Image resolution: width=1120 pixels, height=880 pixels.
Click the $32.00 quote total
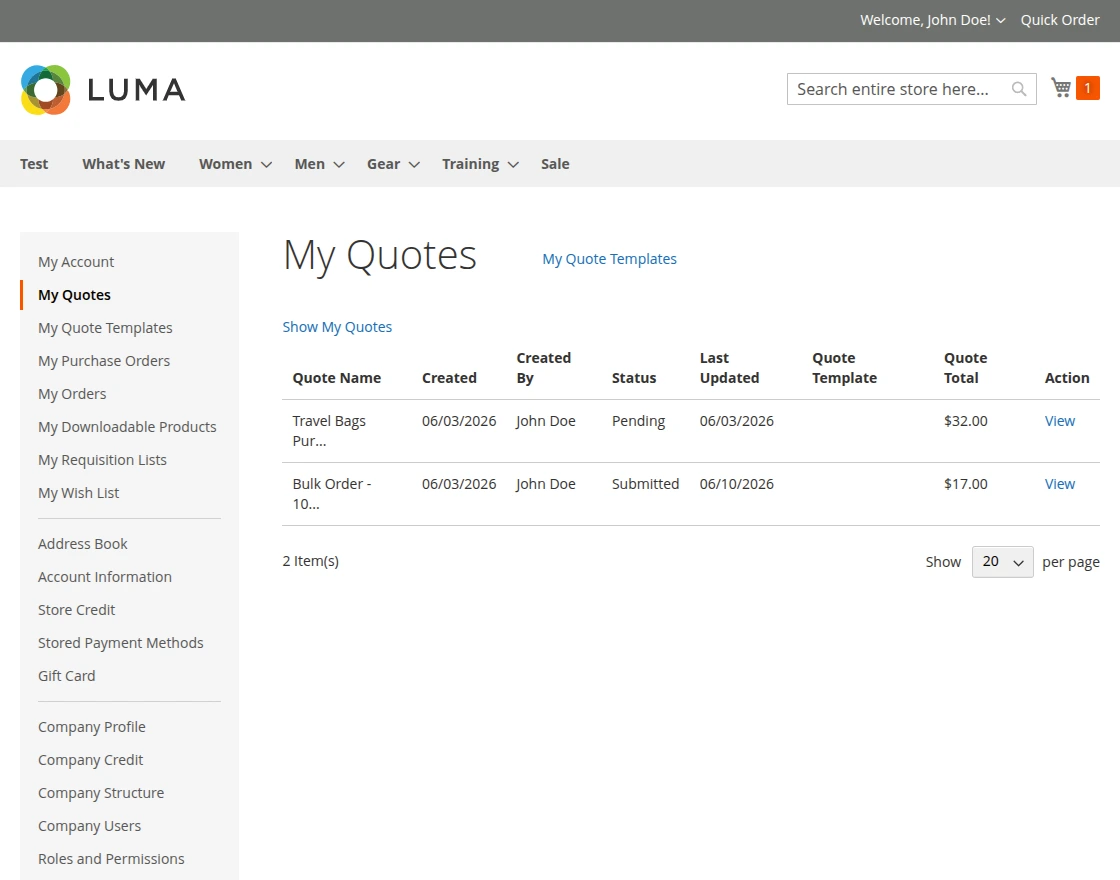click(x=965, y=421)
